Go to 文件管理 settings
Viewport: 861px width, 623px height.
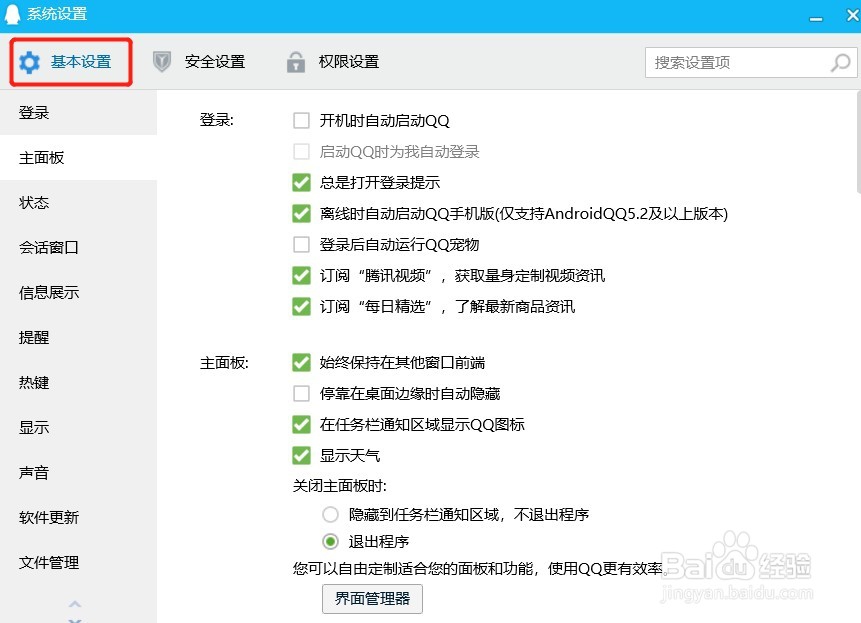coord(48,562)
